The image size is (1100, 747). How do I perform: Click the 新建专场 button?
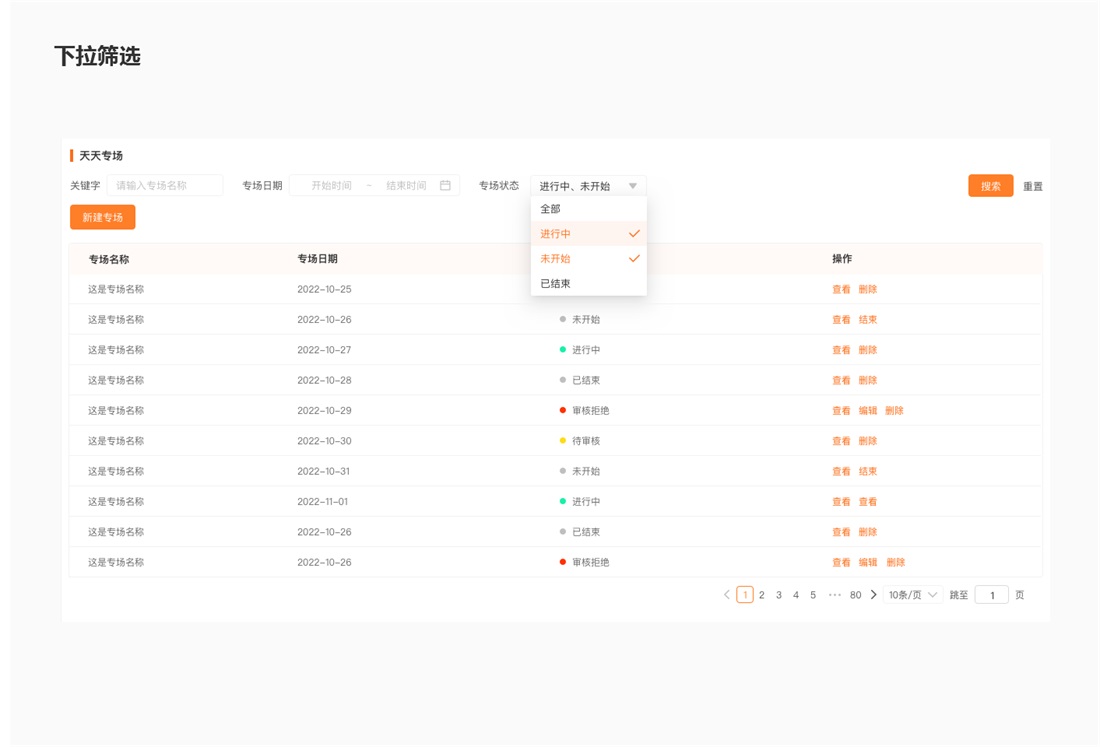tap(102, 217)
